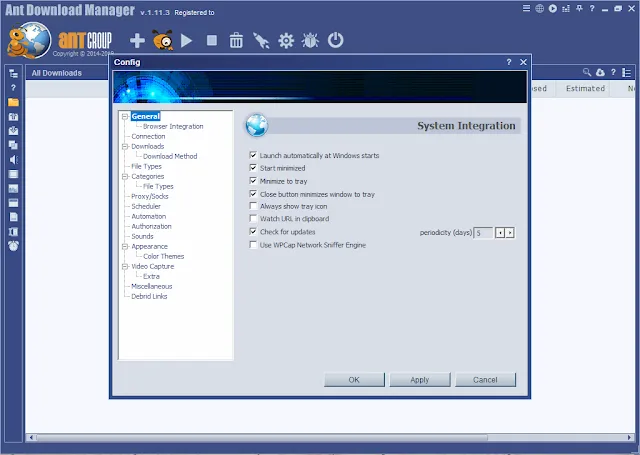Image resolution: width=640 pixels, height=455 pixels.
Task: Enable Watch URL in clipboard
Action: [253, 218]
